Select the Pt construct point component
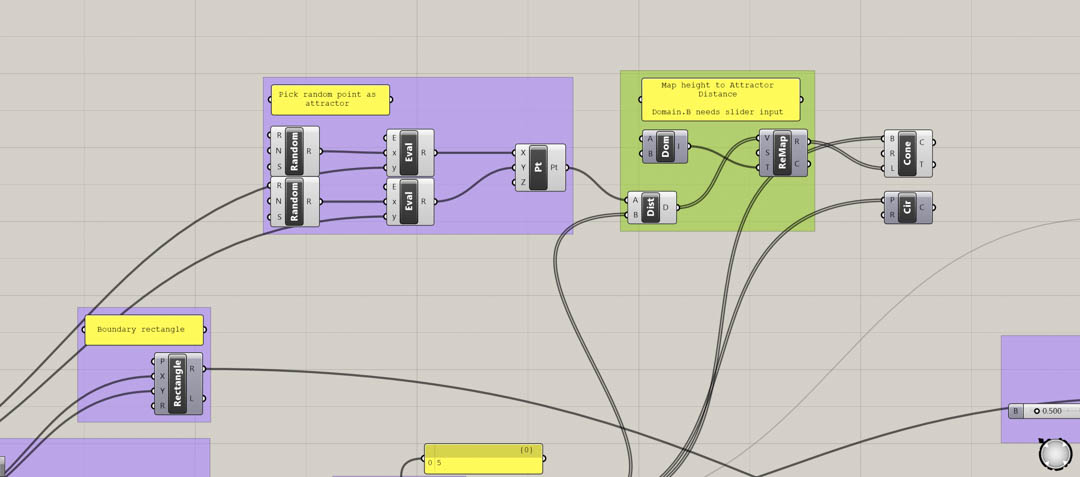Screen dimensions: 1080x477 click(x=538, y=168)
